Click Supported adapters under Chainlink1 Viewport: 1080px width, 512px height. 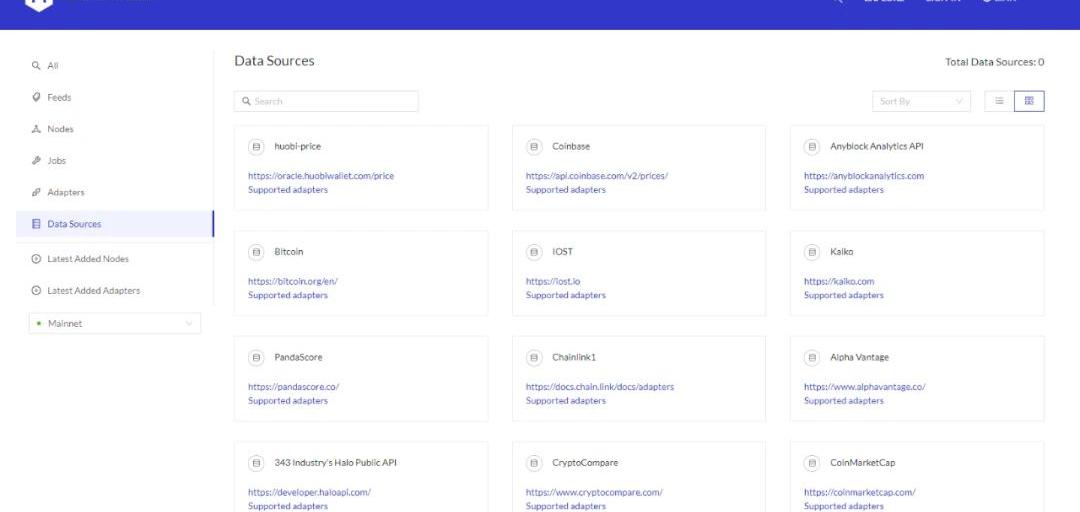565,401
